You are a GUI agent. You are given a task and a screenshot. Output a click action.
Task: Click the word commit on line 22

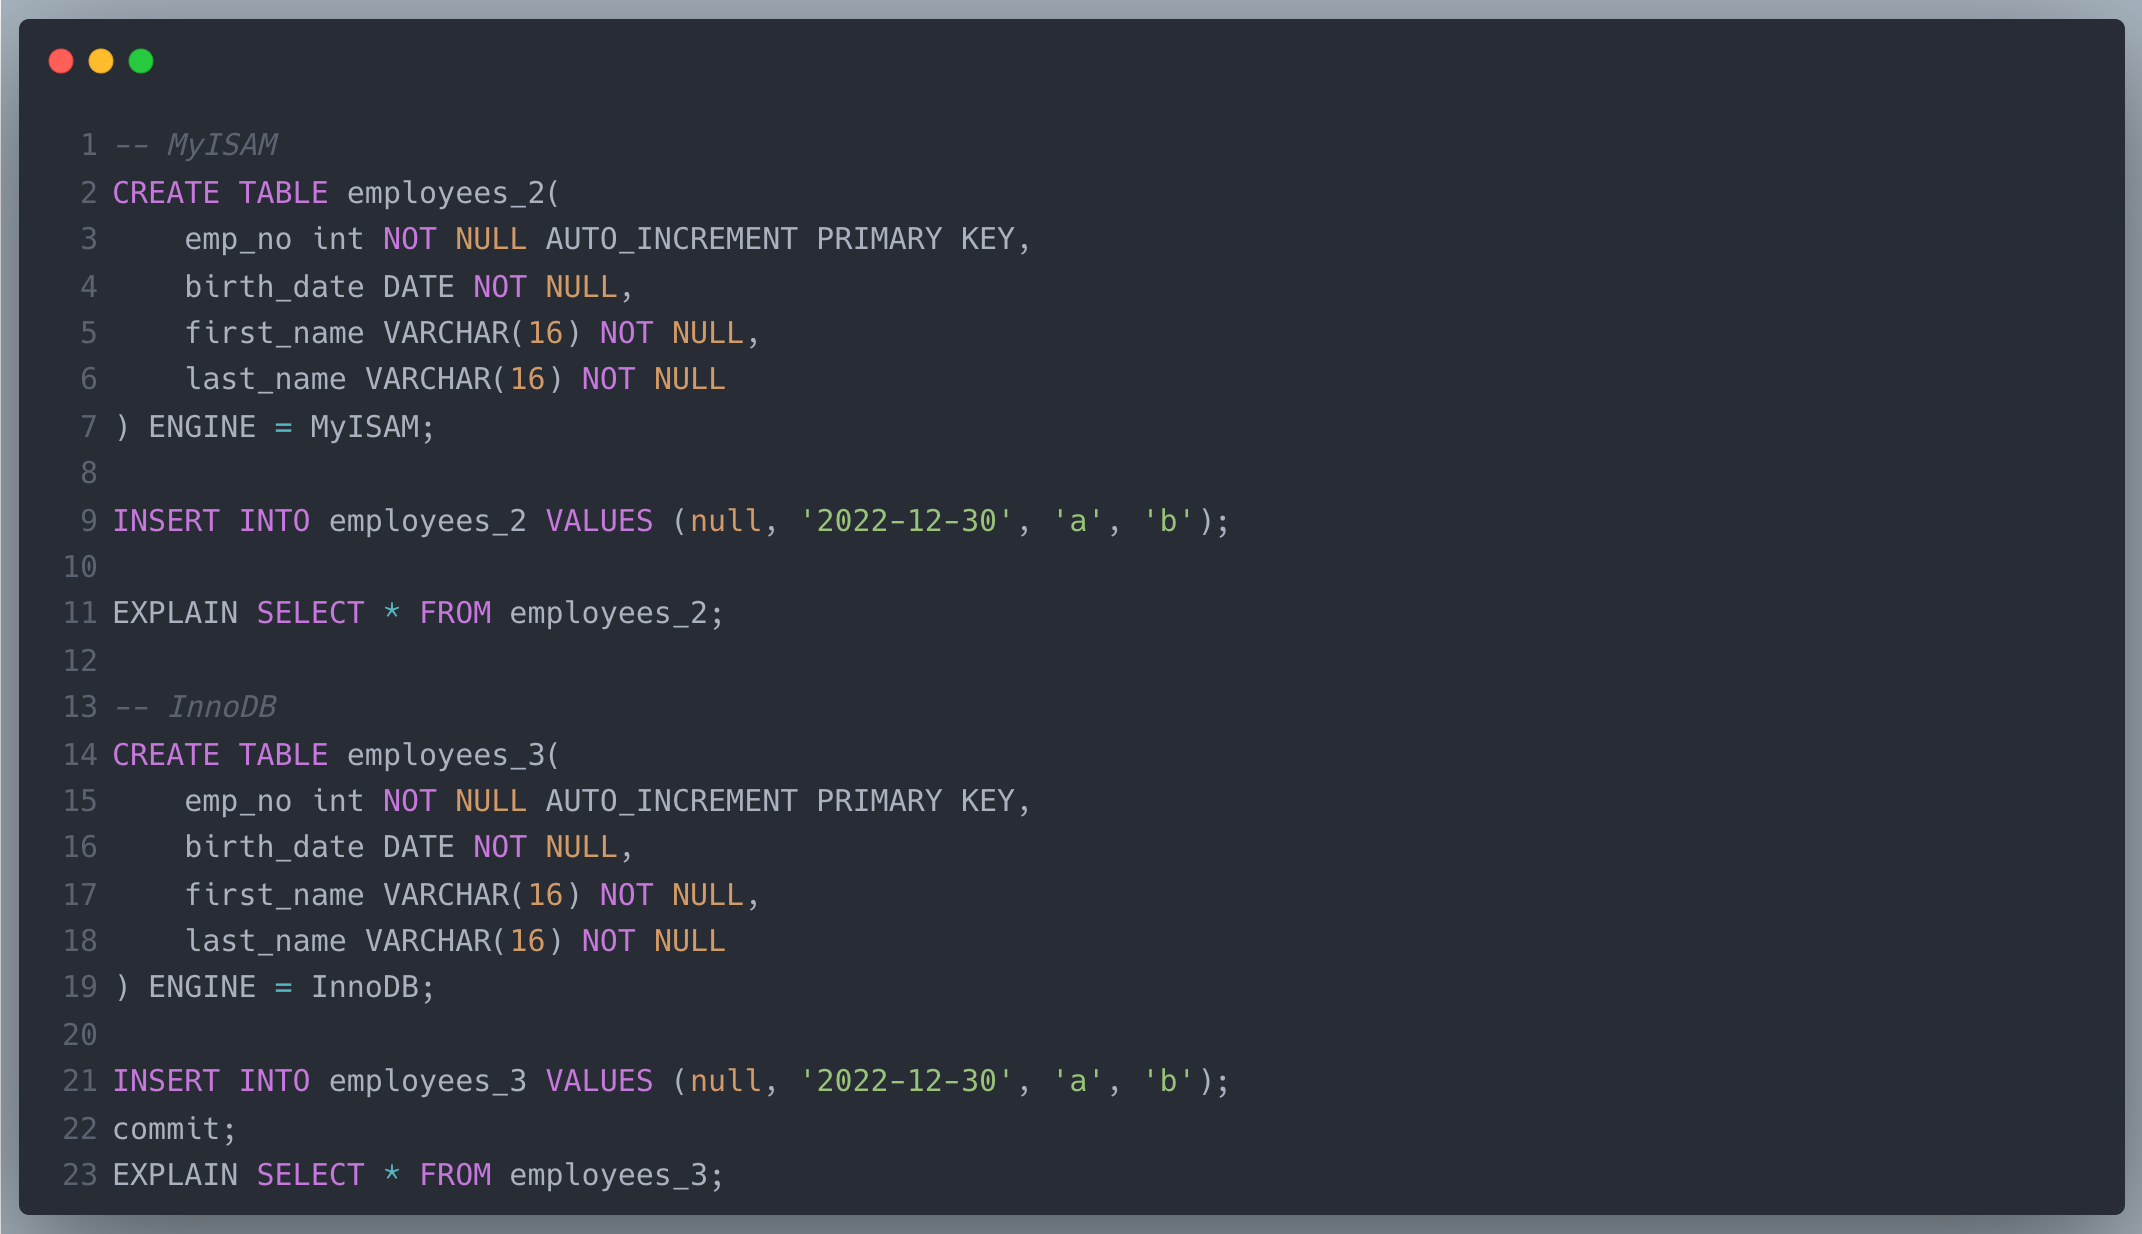click(x=166, y=1129)
